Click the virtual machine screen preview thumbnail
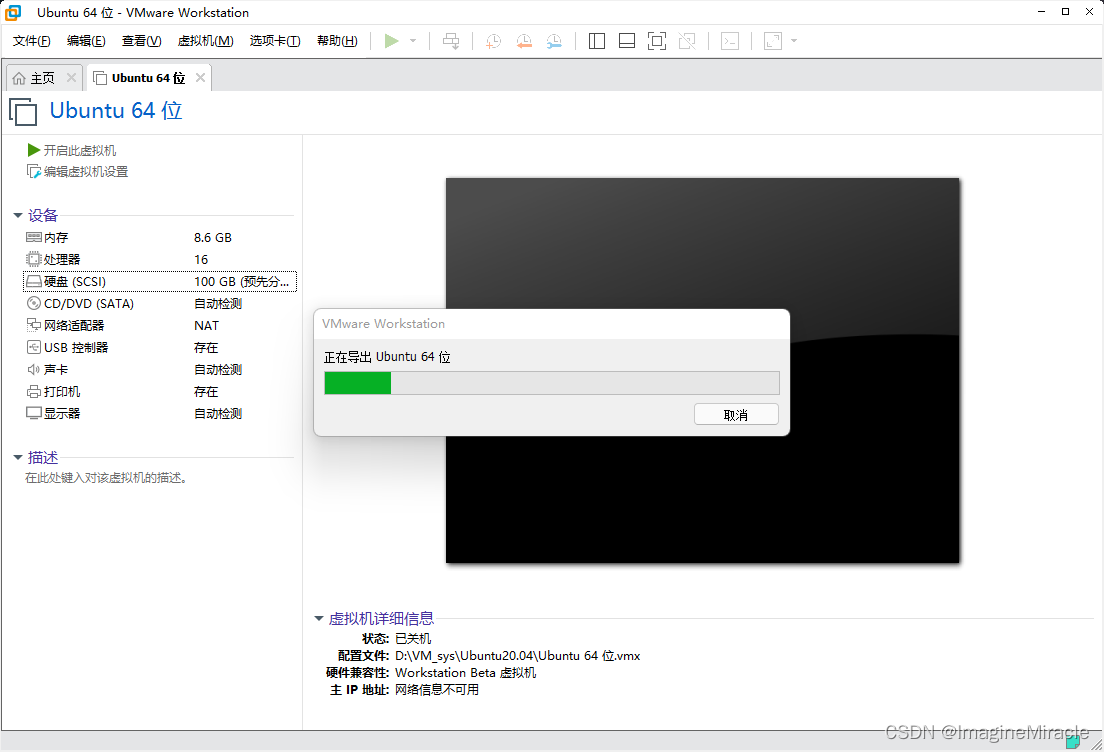 702,370
